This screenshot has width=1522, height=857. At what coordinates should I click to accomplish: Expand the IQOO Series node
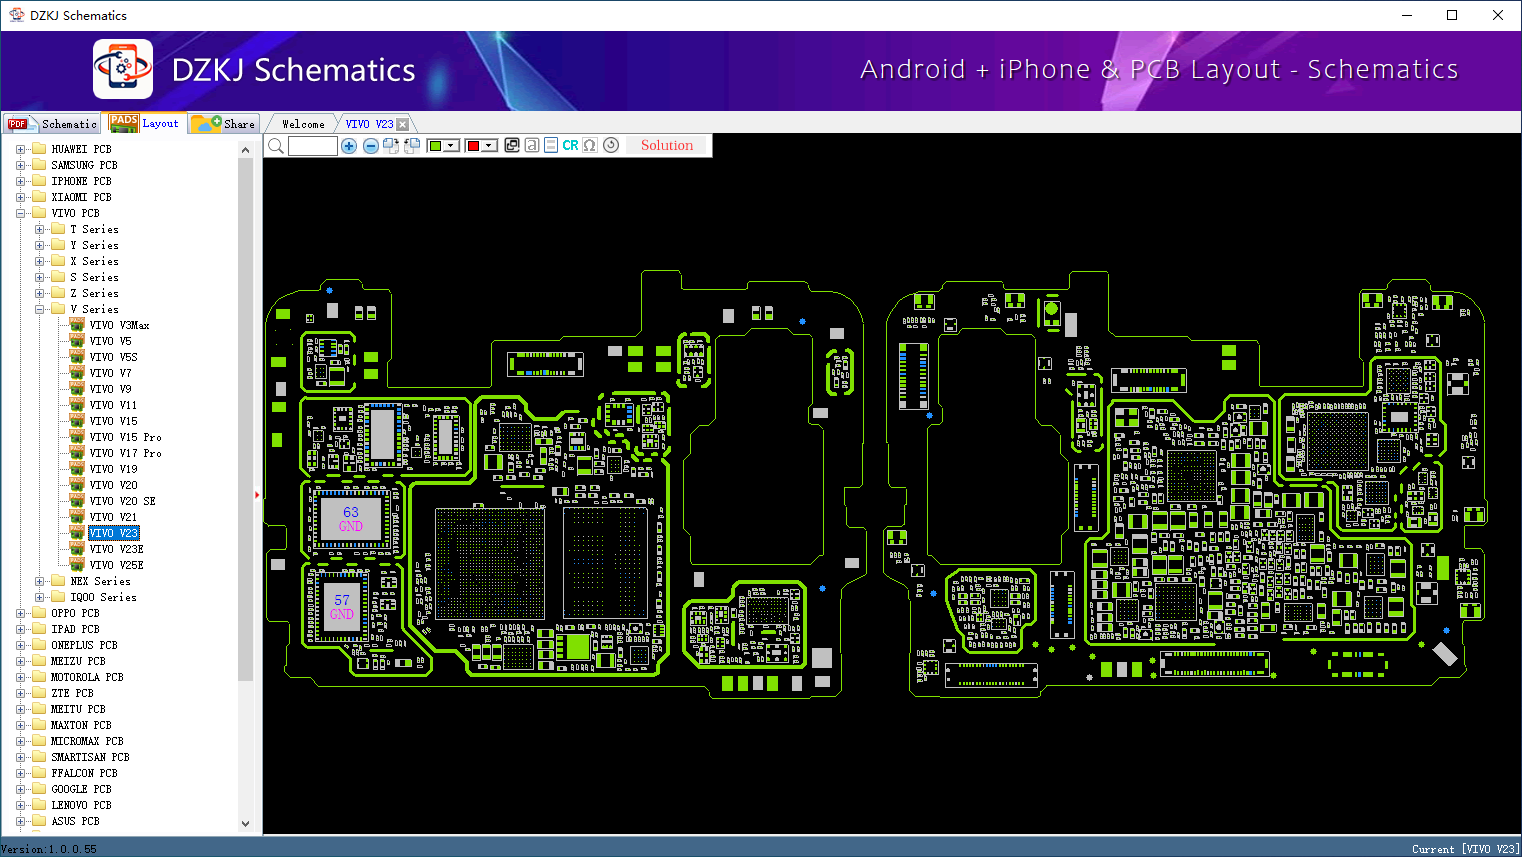point(39,597)
